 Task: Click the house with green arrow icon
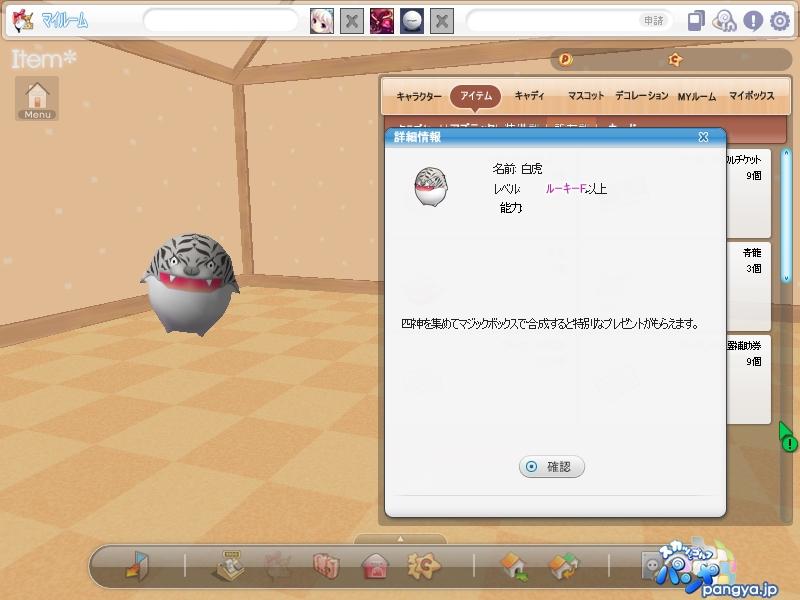click(x=515, y=566)
